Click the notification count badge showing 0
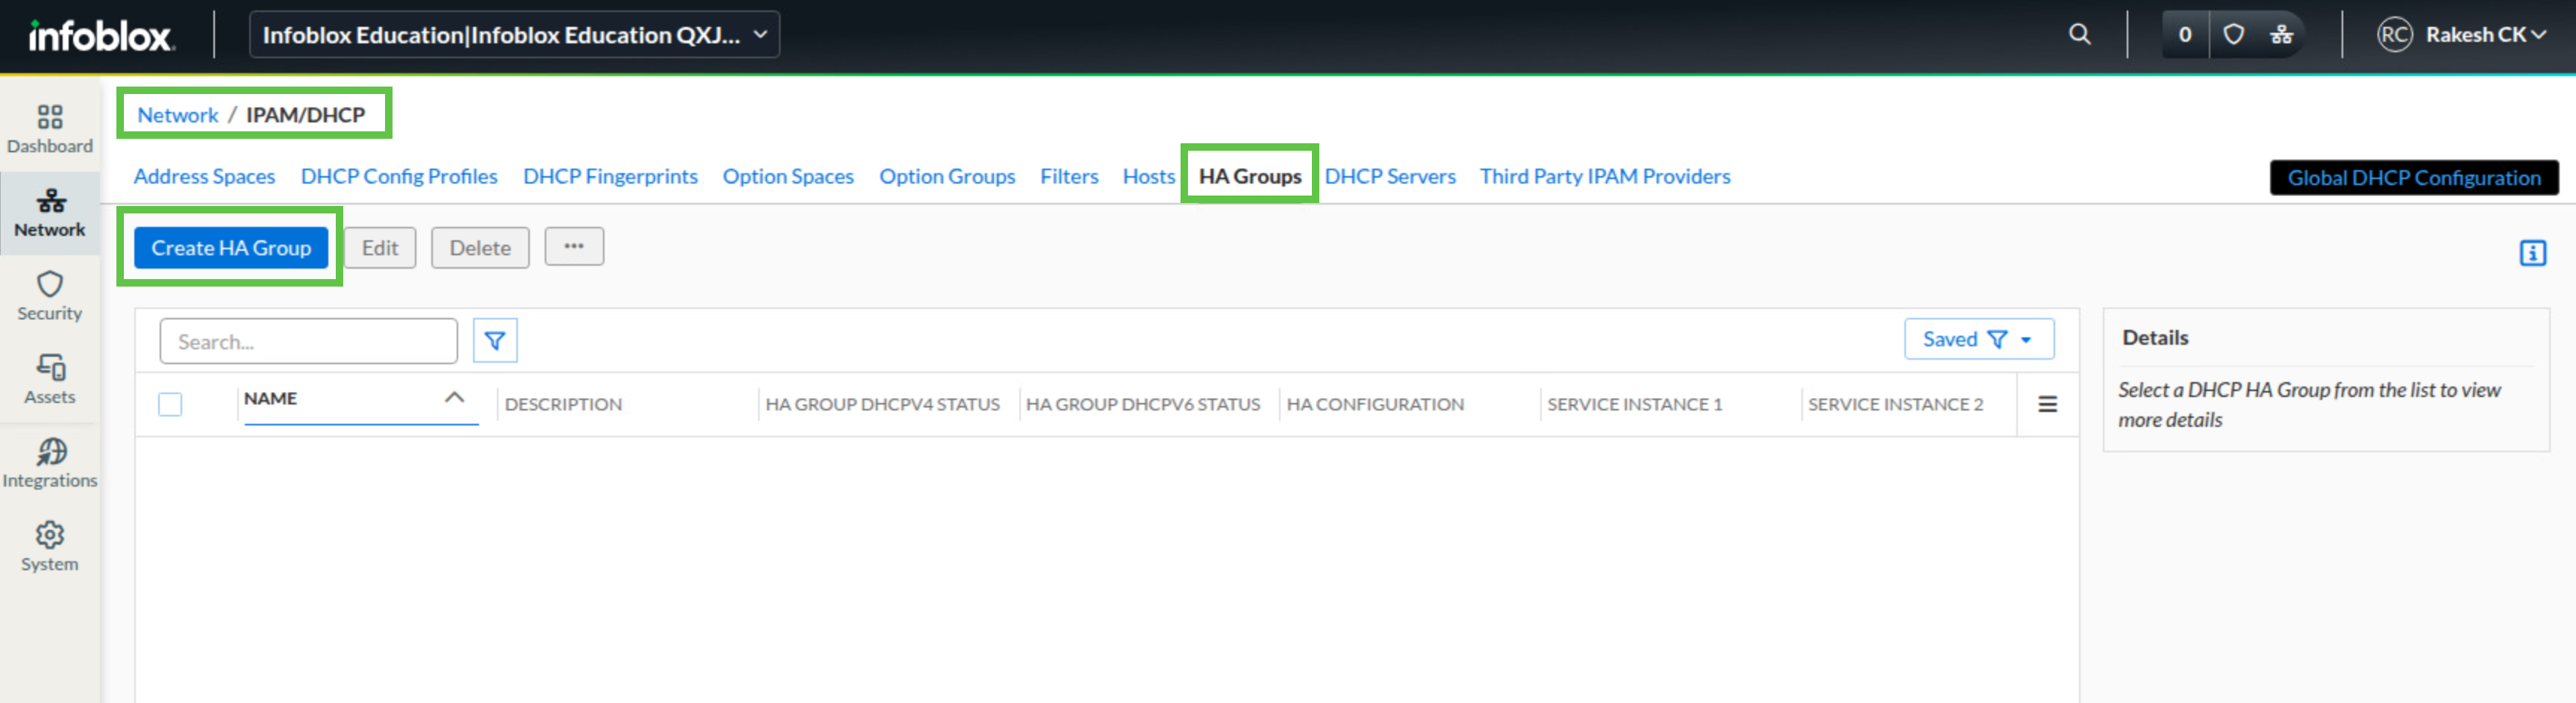This screenshot has height=703, width=2576. [x=2185, y=35]
